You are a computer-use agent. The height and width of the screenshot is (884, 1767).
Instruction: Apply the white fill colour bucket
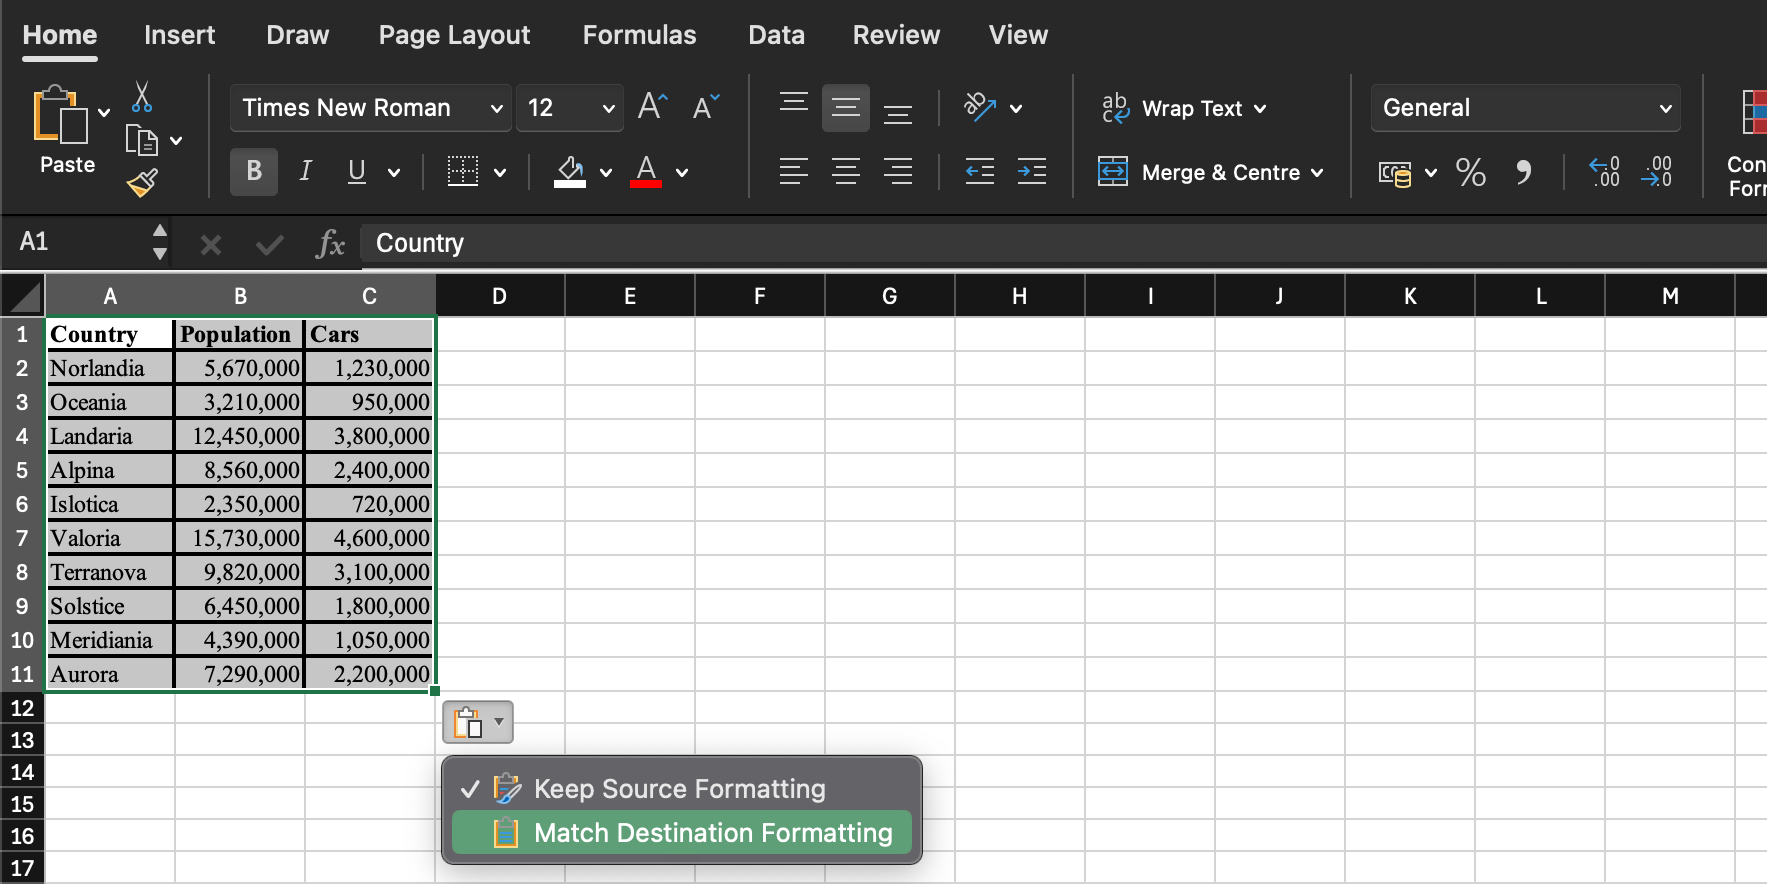[x=570, y=172]
